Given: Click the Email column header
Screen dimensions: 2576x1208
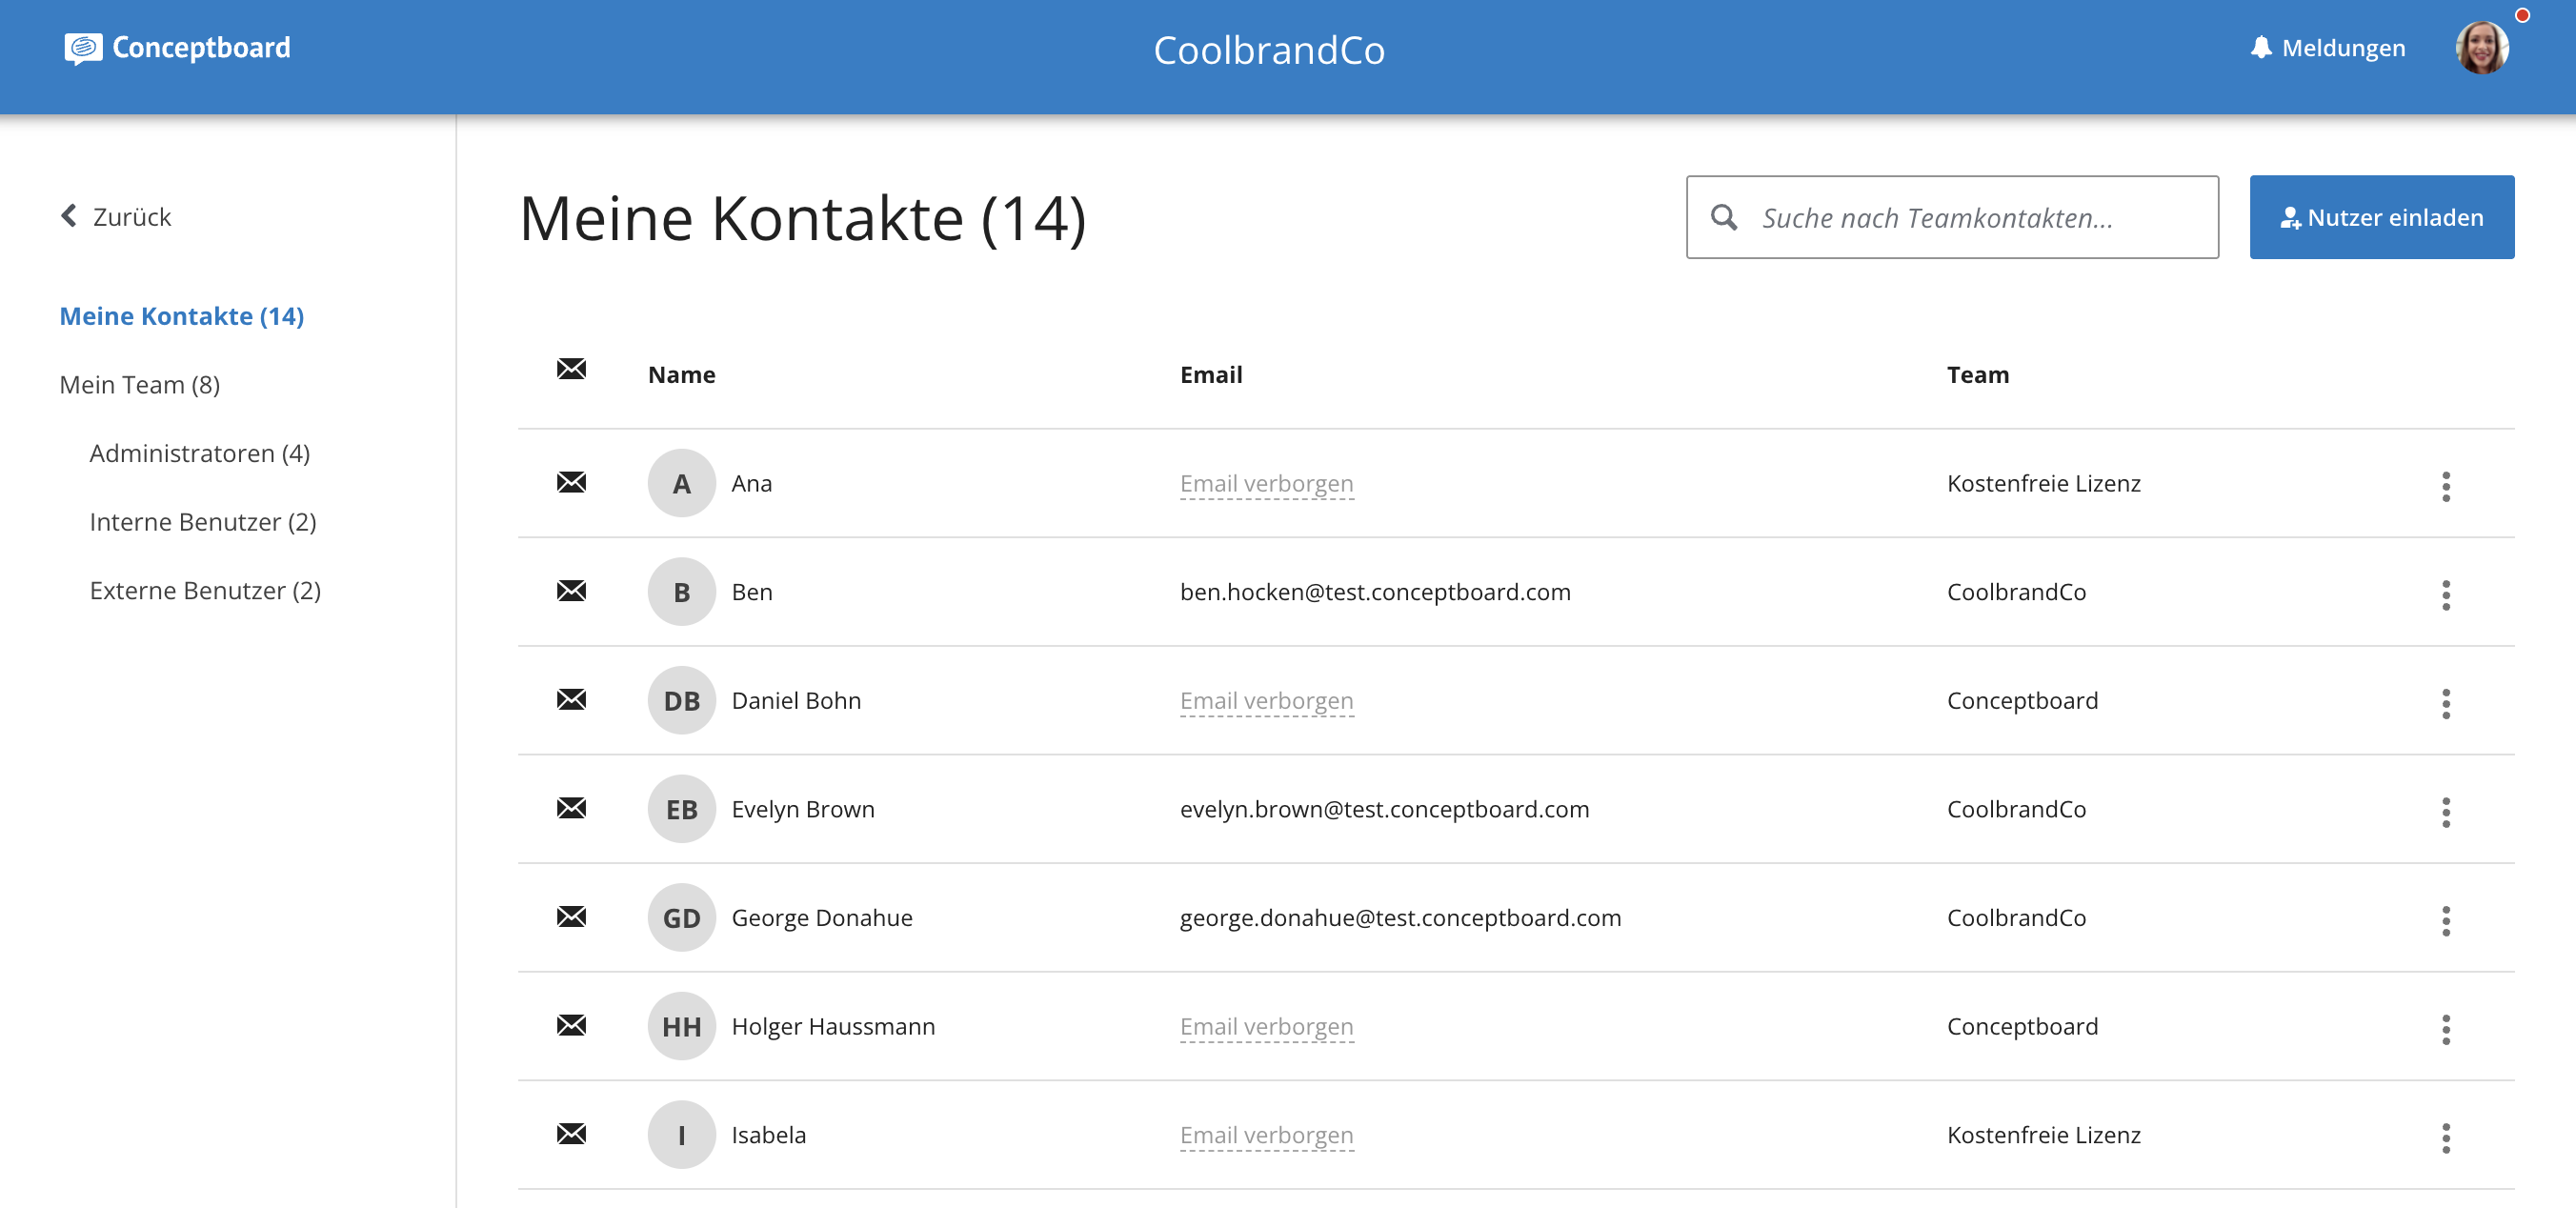Looking at the screenshot, I should [x=1210, y=375].
